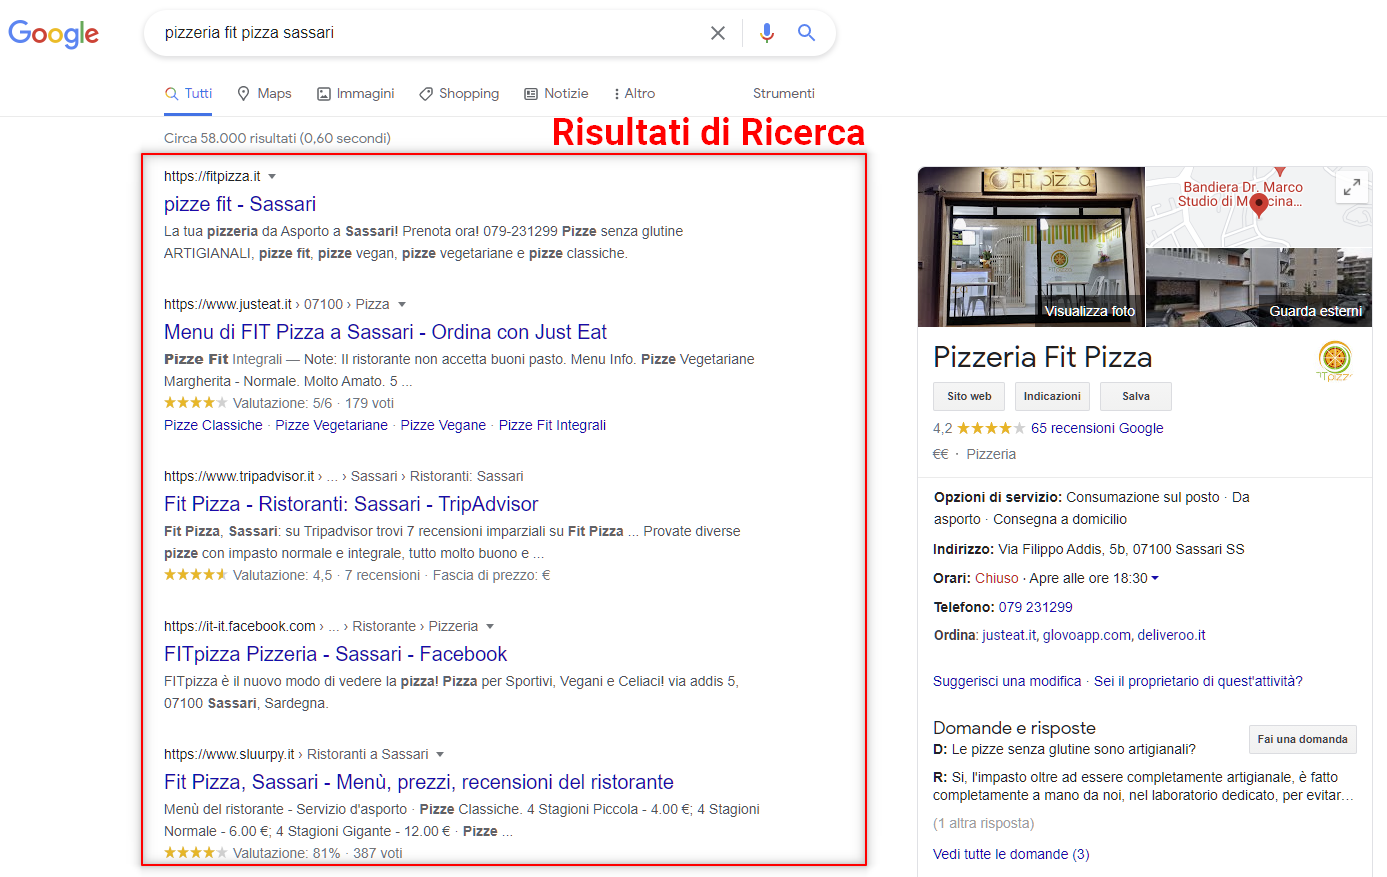Open the Pizze Fit Integrali sitelink

point(552,425)
